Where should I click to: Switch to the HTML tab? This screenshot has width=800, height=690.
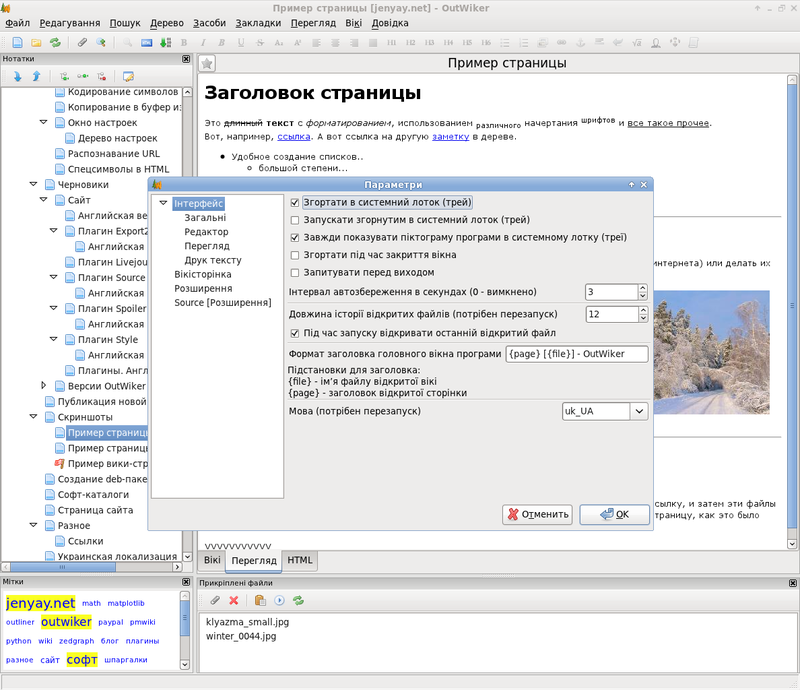pyautogui.click(x=299, y=560)
